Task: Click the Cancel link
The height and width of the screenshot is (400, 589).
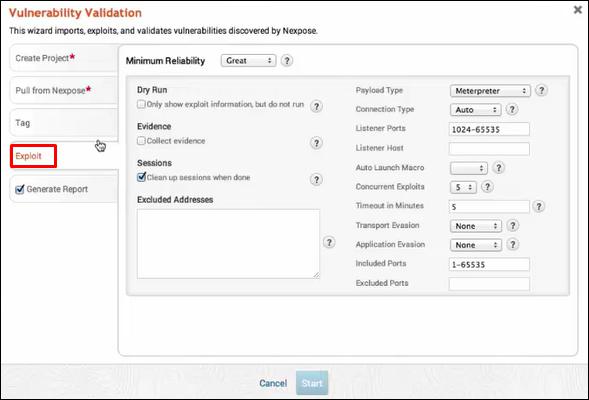Action: coord(273,383)
